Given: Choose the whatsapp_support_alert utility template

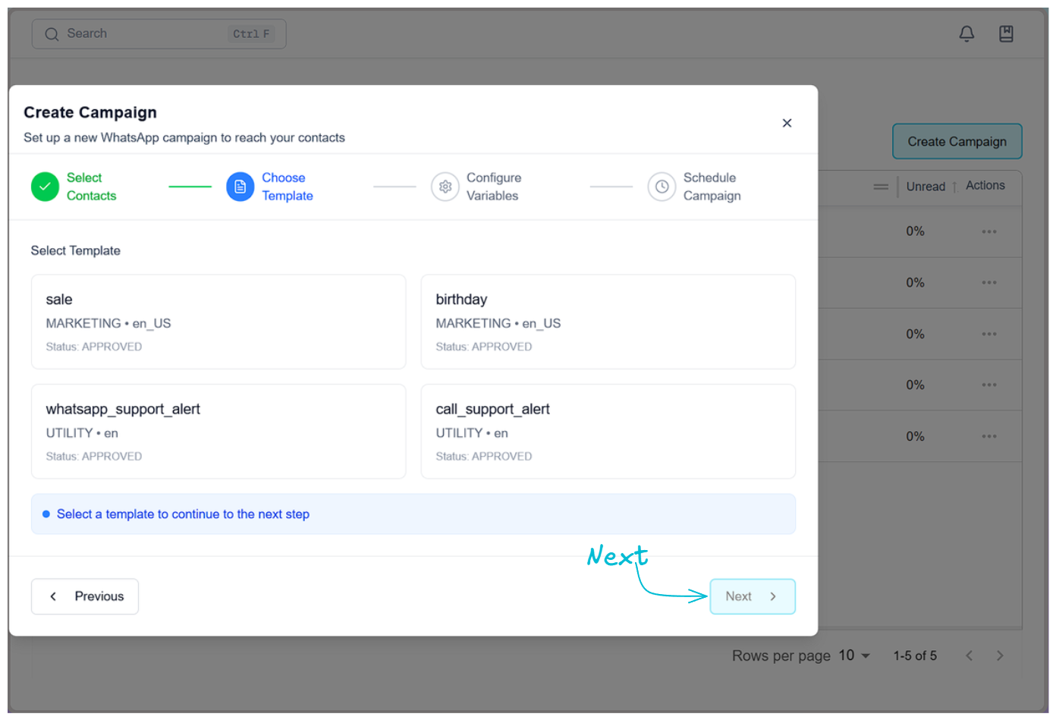Looking at the screenshot, I should click(218, 431).
